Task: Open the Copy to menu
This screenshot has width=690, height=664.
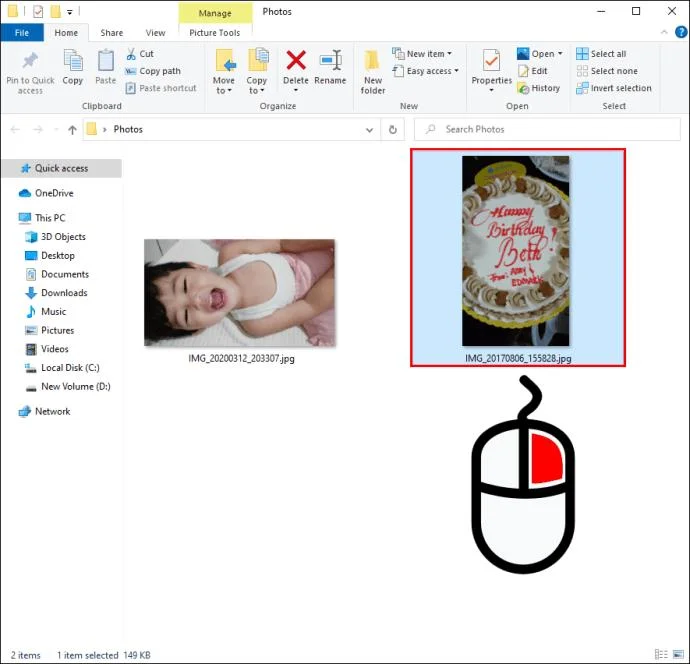Action: [x=257, y=71]
